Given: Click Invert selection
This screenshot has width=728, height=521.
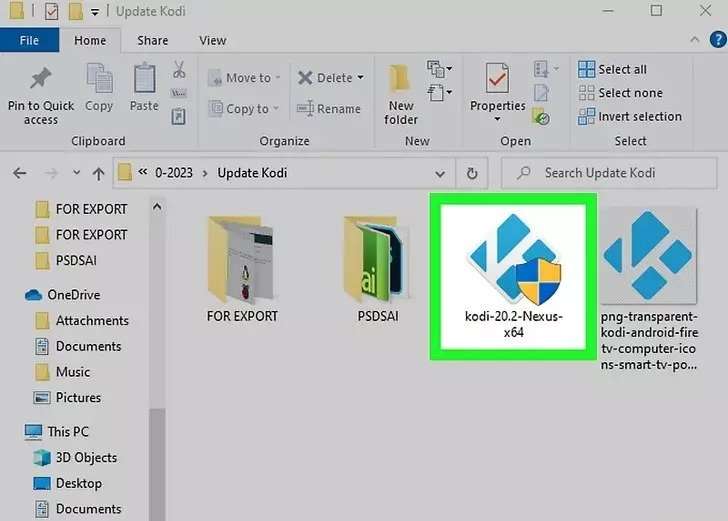Looking at the screenshot, I should (630, 117).
